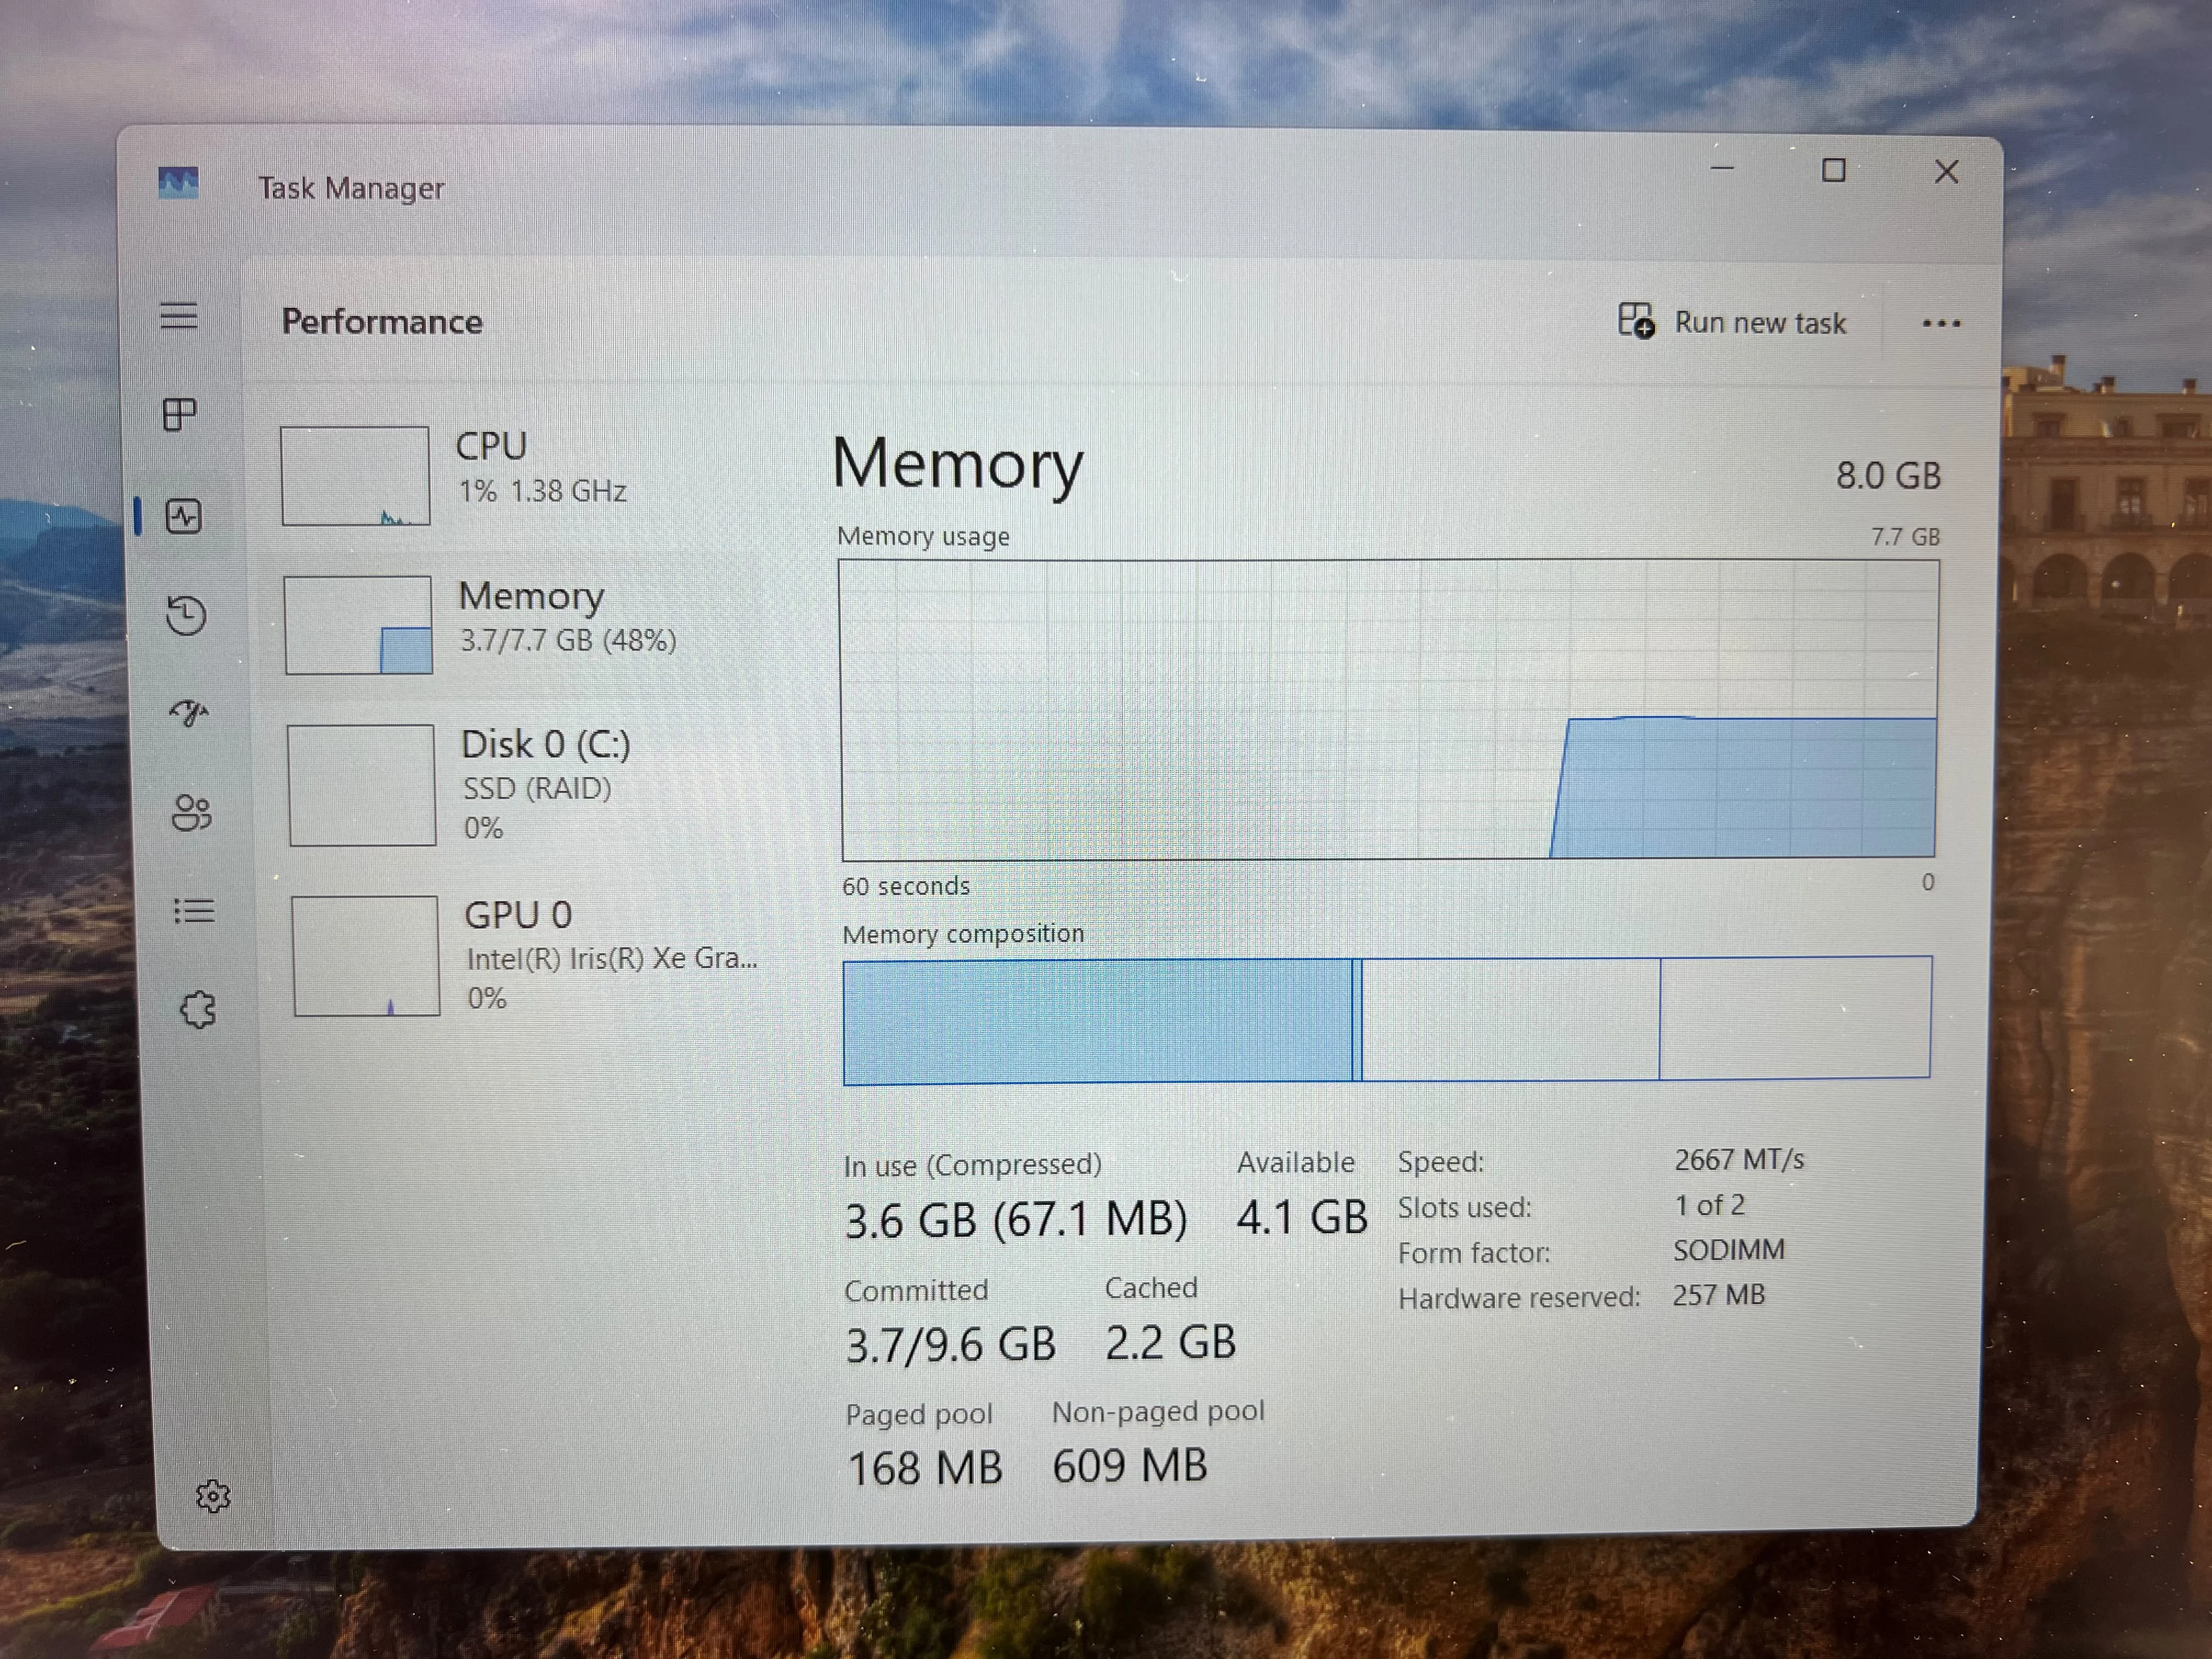
Task: Maximize the Task Manager window
Action: pyautogui.click(x=1834, y=170)
